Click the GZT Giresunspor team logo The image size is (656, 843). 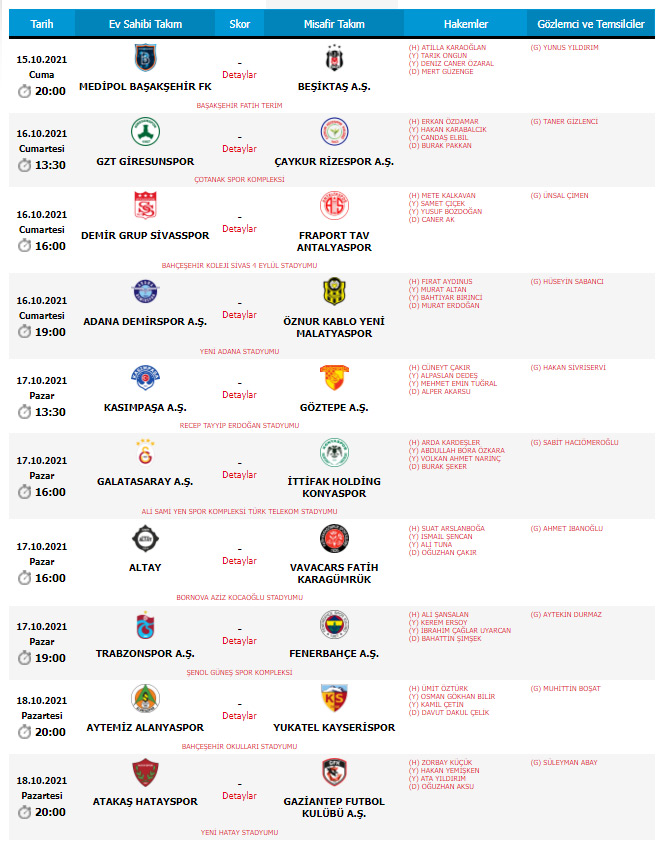tap(145, 132)
